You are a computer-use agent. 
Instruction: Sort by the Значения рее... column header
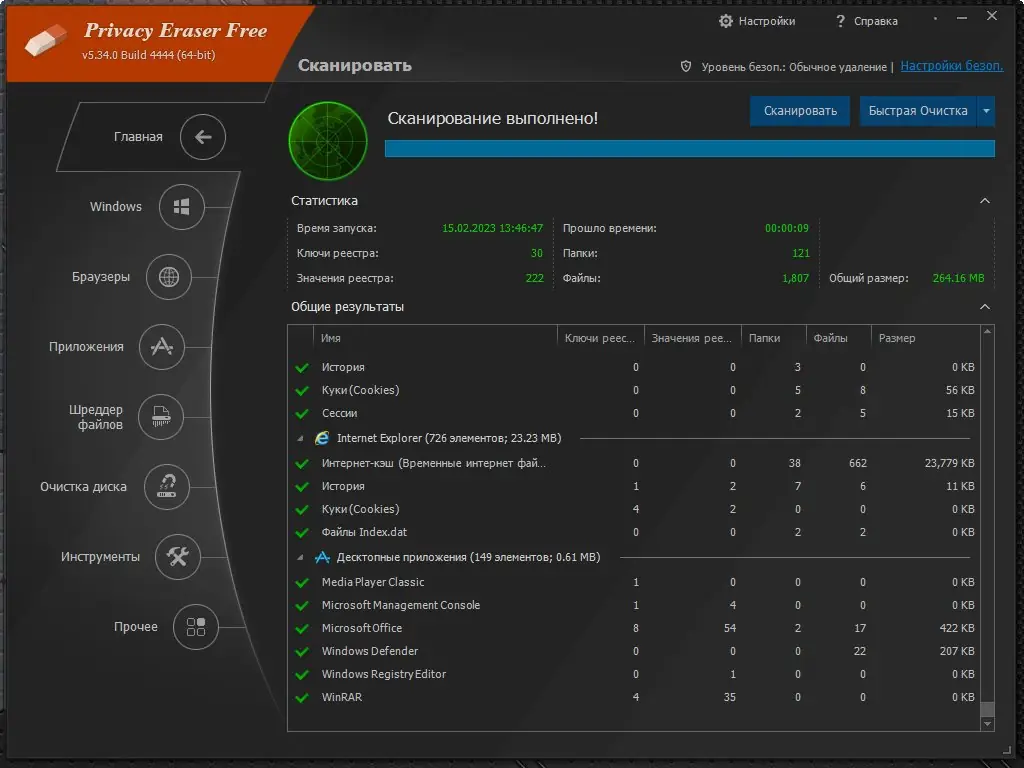click(693, 338)
